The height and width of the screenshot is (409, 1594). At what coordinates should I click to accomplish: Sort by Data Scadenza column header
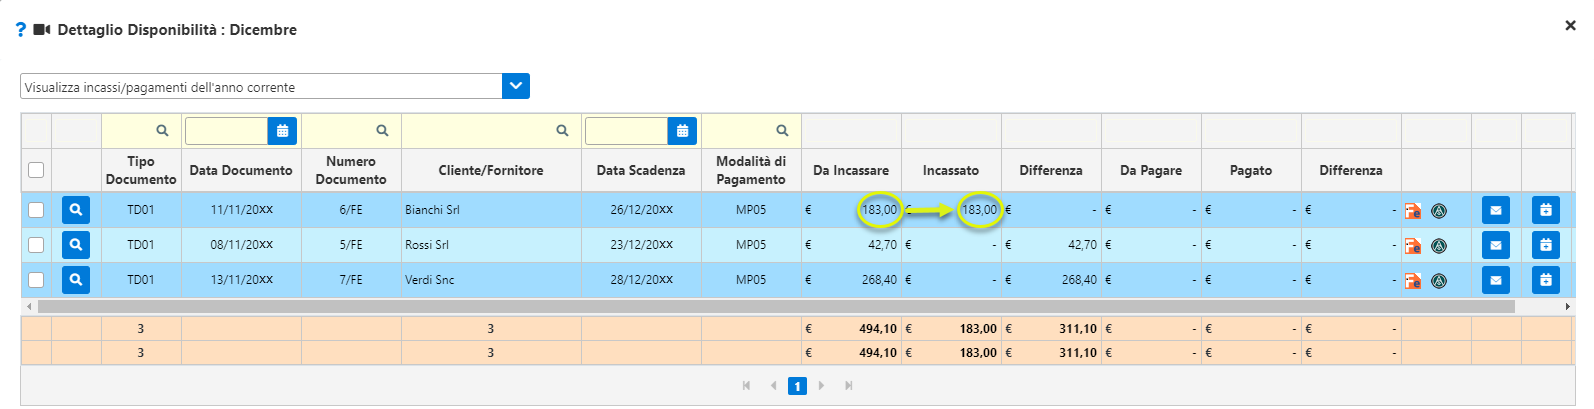point(641,170)
